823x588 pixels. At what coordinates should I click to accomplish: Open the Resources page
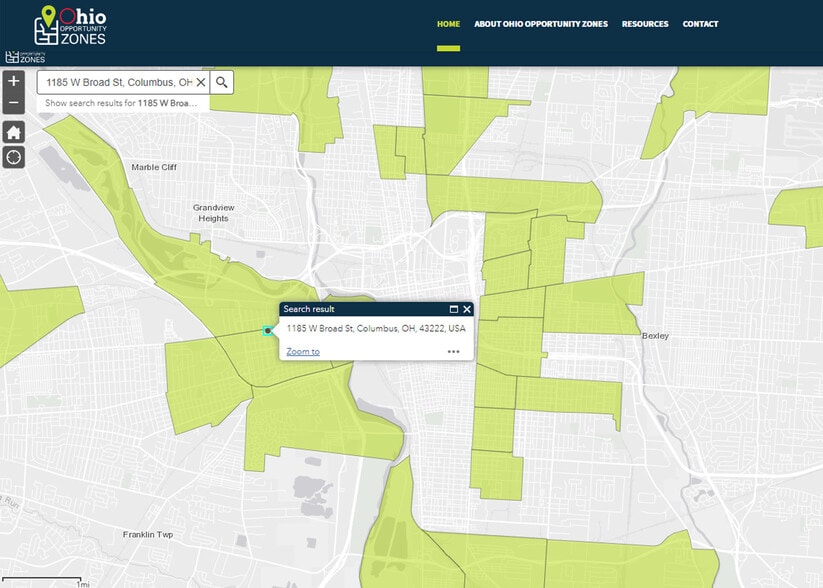(x=645, y=24)
